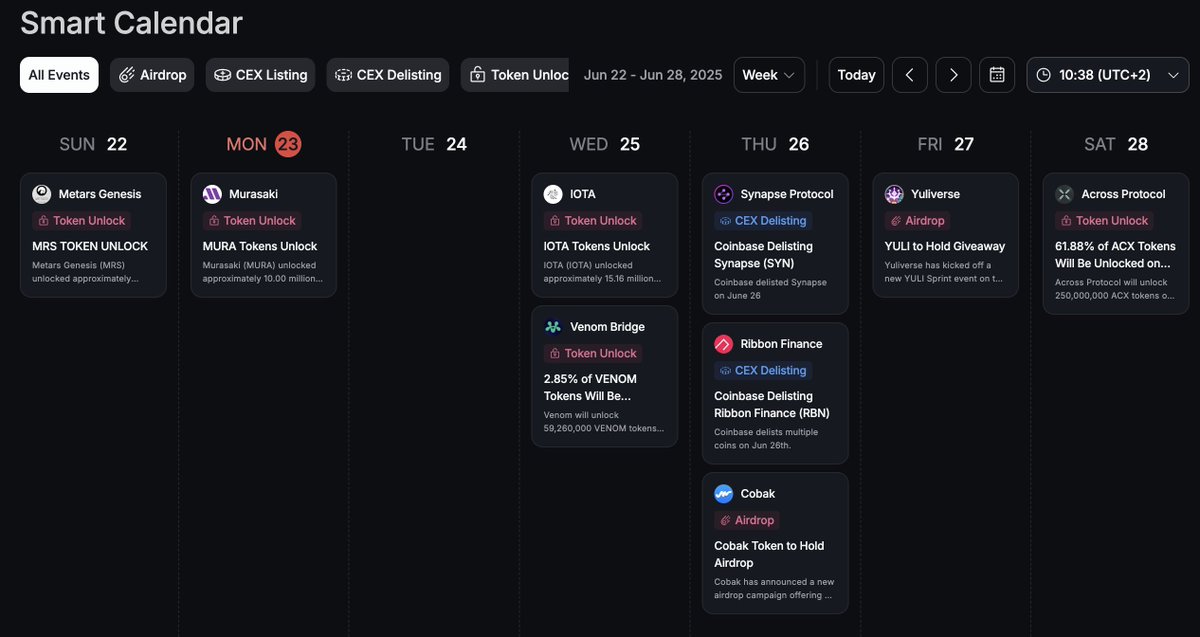Click 'Venom will unlock 59,260,000 VENOM' description

click(604, 421)
